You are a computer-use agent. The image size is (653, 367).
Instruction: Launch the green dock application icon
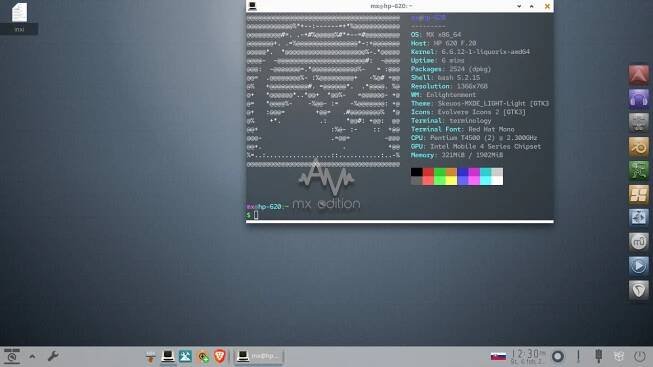point(638,171)
